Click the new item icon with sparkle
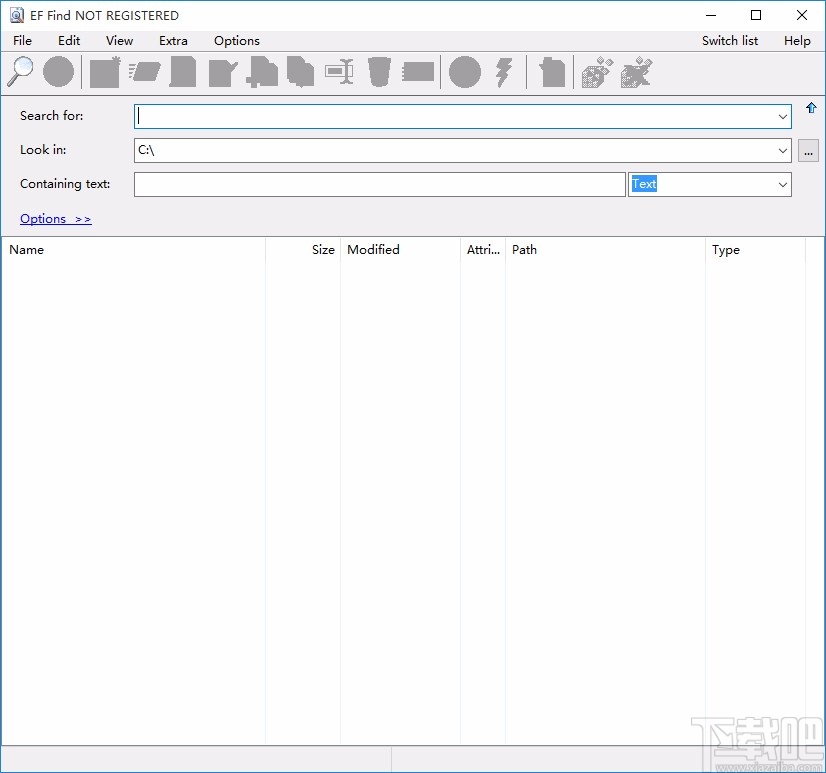 point(104,72)
